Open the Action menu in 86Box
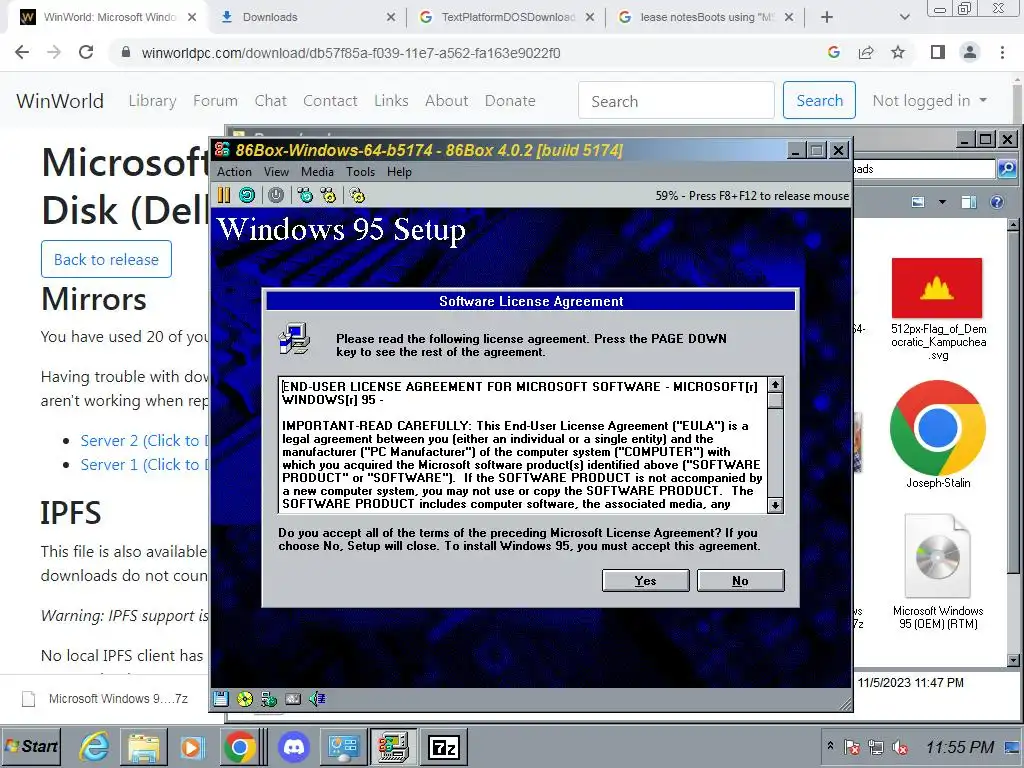1024x768 pixels. (234, 172)
